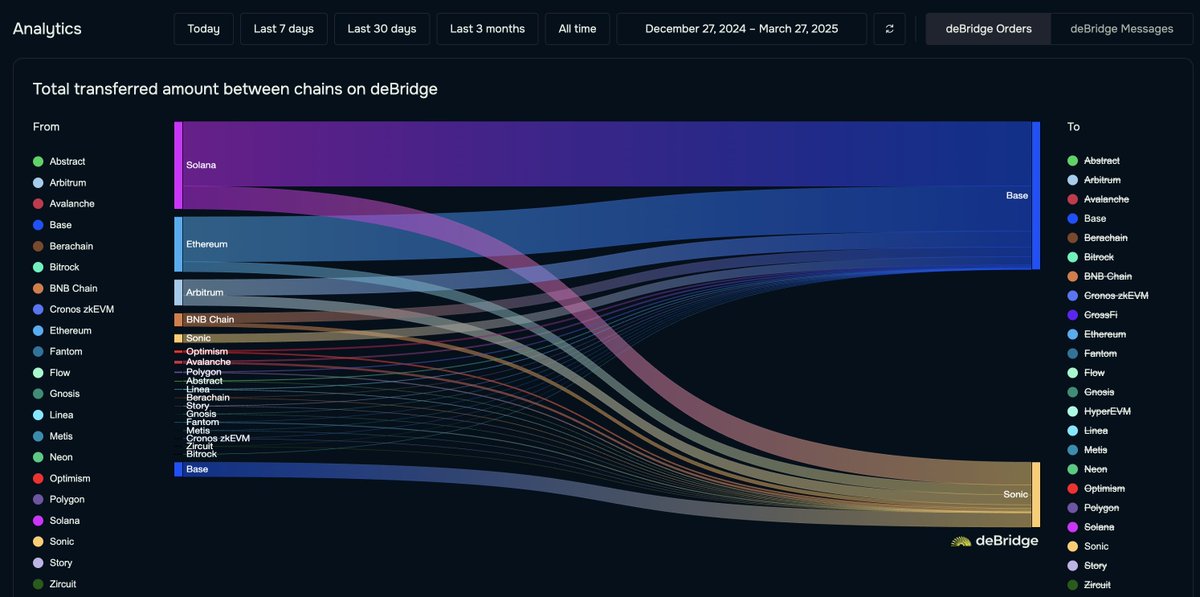Image resolution: width=1200 pixels, height=597 pixels.
Task: Enable struck-through CrossFi in the To legend
Action: click(x=1093, y=315)
